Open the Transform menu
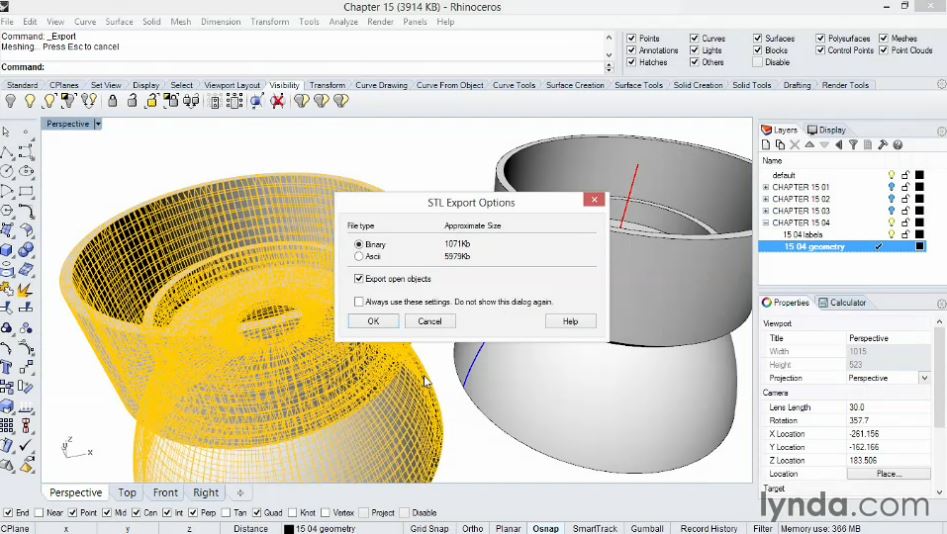 [269, 22]
